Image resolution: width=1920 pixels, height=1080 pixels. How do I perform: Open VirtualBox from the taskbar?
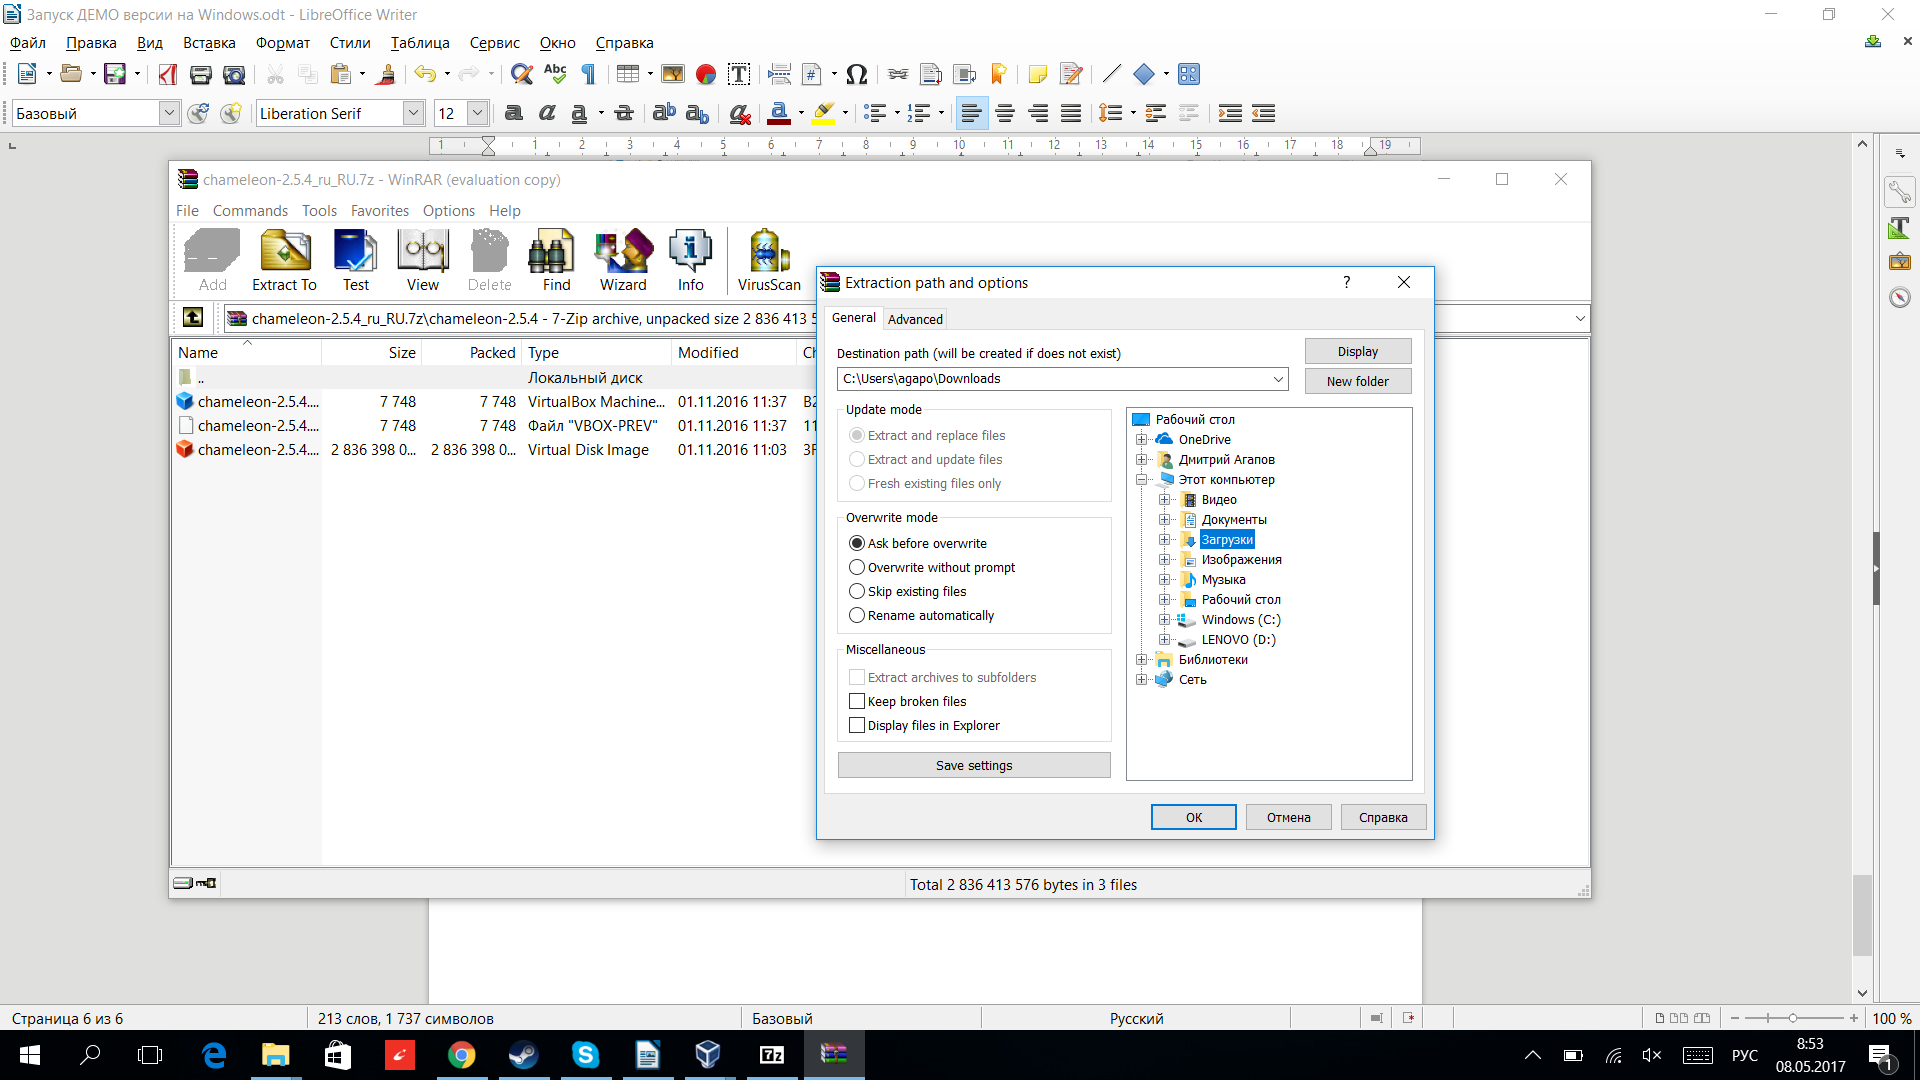point(708,1054)
